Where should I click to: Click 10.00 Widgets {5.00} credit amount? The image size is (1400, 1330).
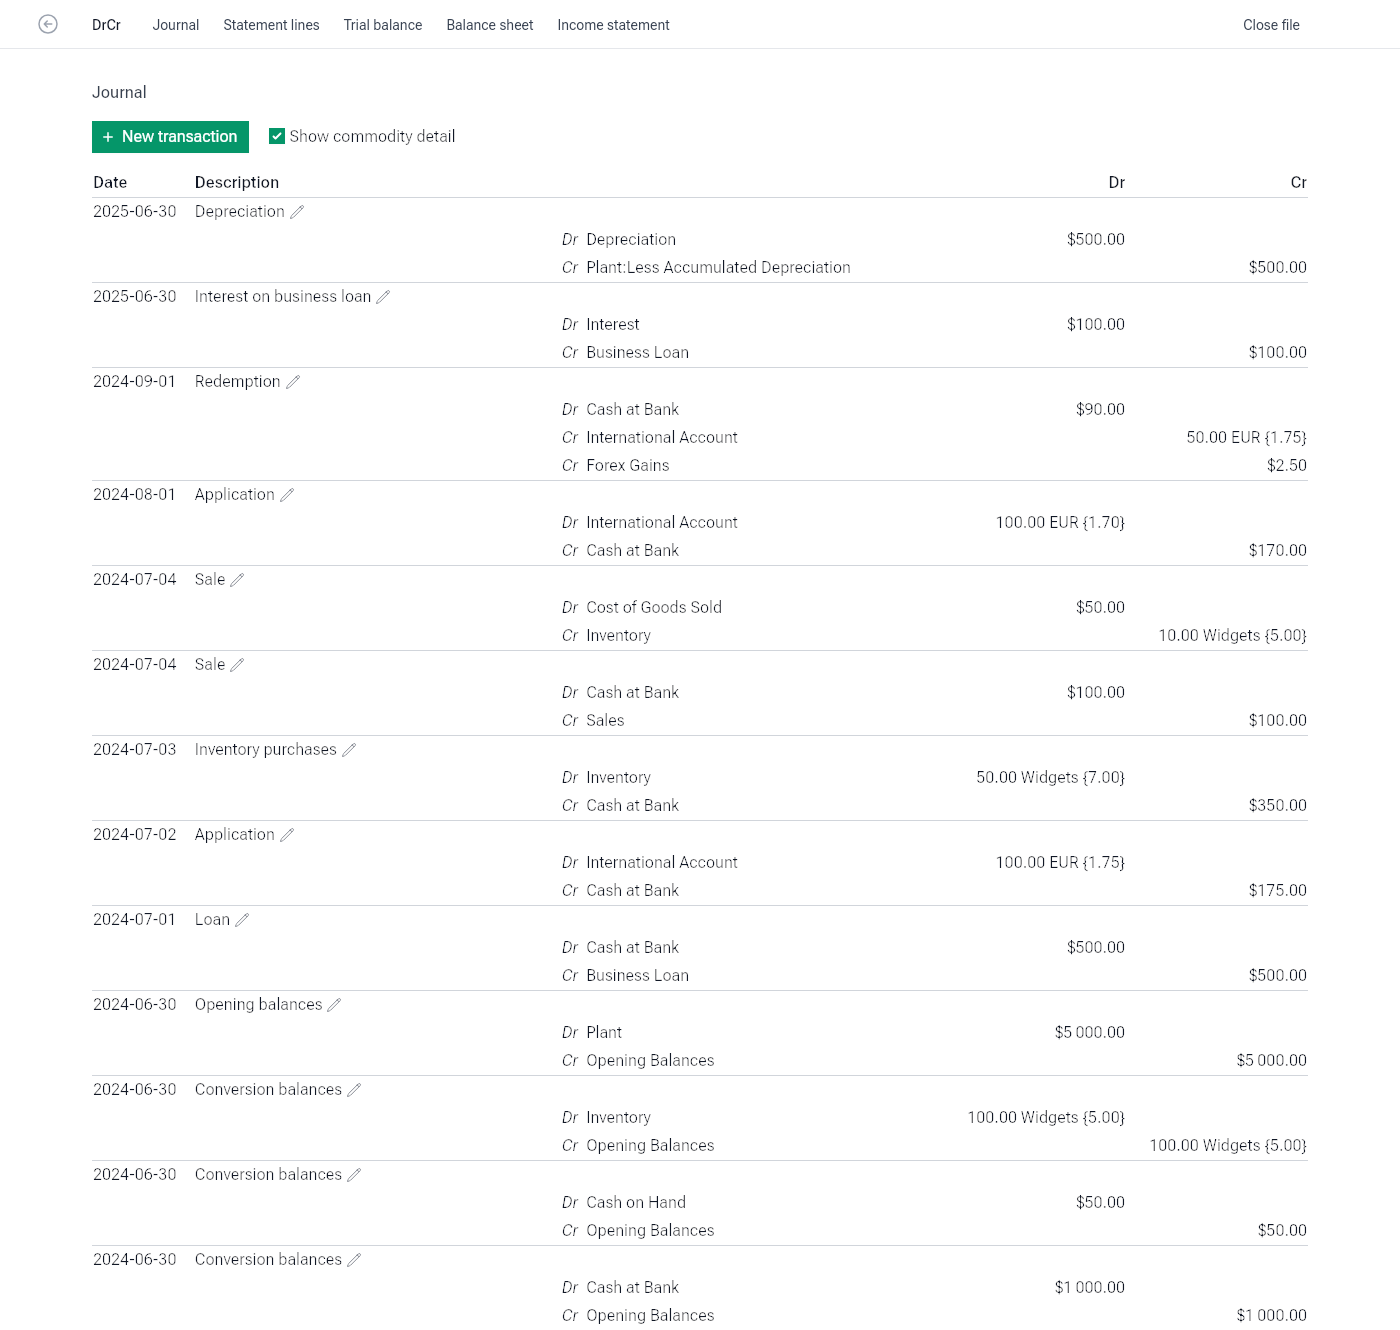click(1232, 636)
